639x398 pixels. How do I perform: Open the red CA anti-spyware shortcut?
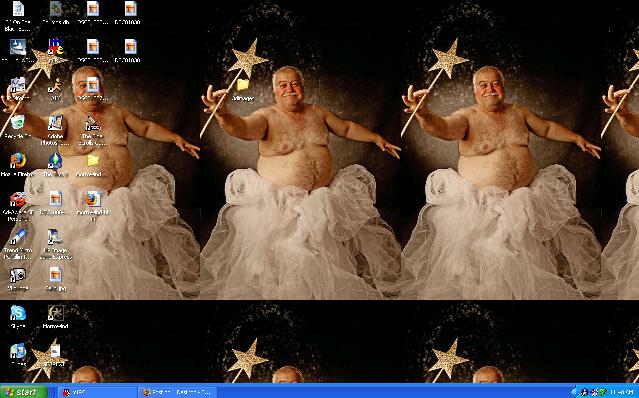pos(18,199)
